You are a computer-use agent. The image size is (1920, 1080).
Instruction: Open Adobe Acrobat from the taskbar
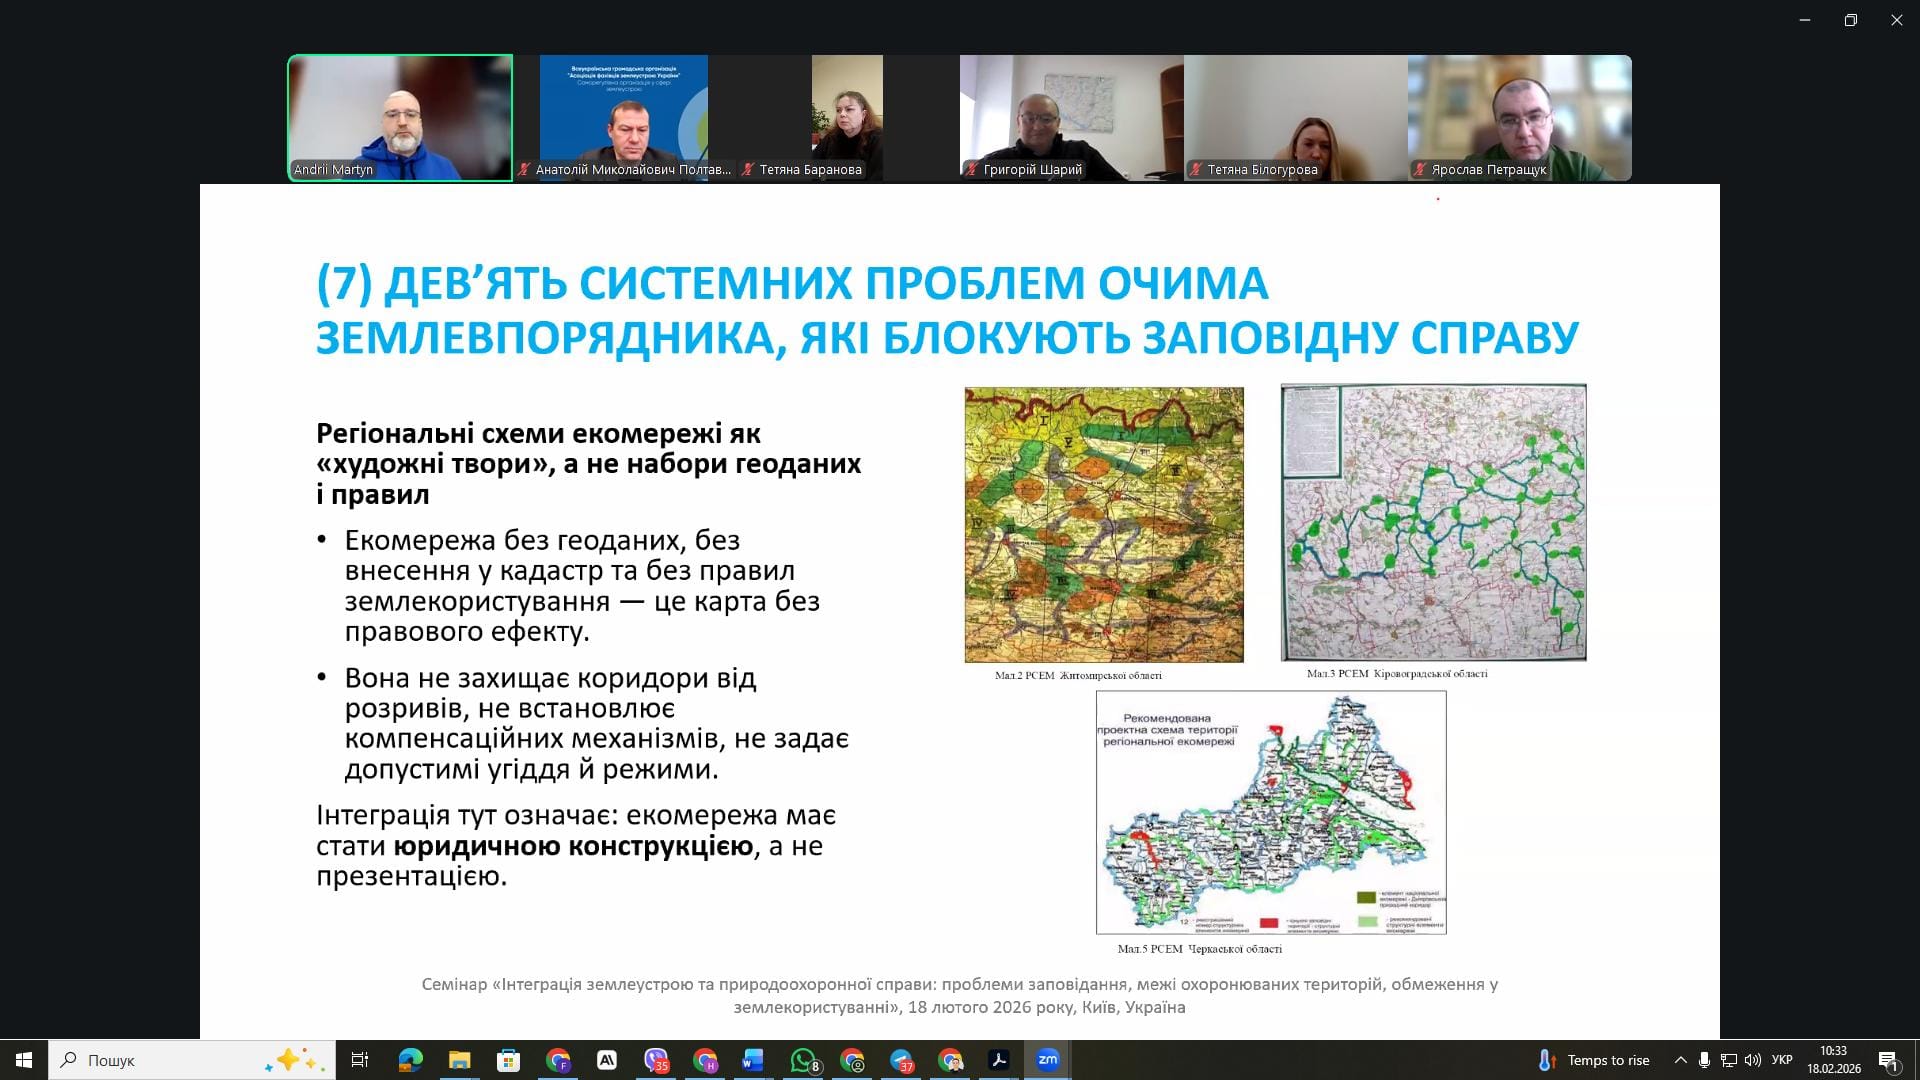pyautogui.click(x=998, y=1060)
